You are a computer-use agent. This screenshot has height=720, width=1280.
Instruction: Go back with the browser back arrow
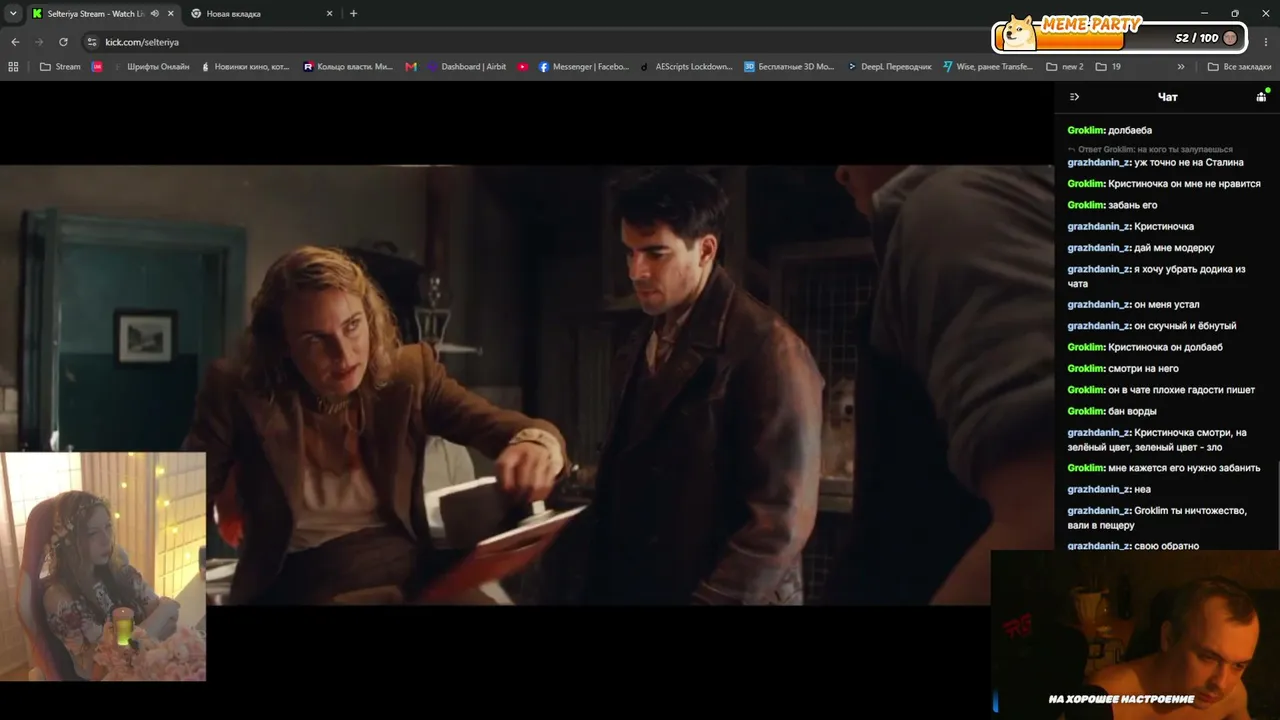[15, 42]
